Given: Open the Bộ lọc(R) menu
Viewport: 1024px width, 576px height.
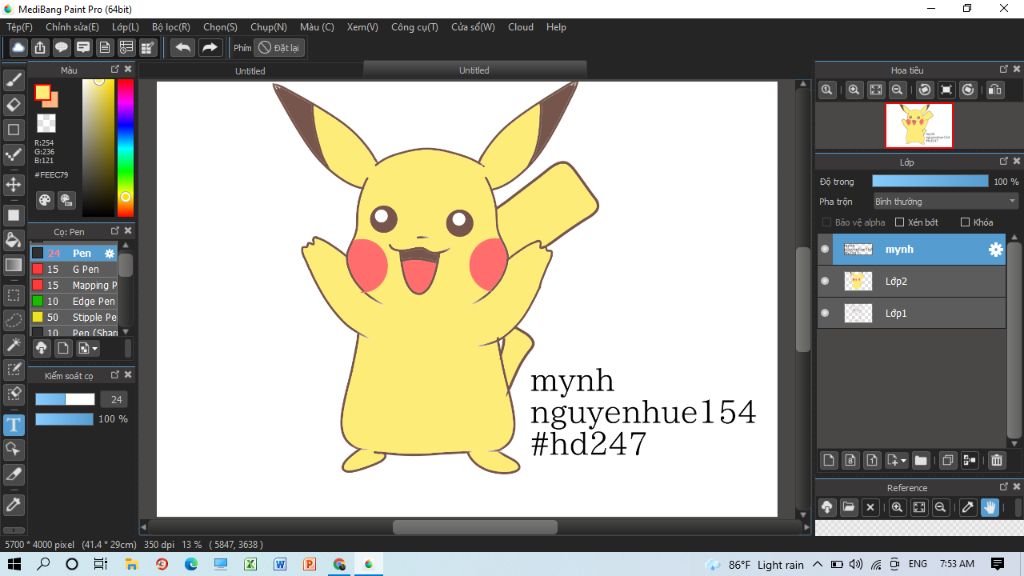Looking at the screenshot, I should [x=171, y=27].
